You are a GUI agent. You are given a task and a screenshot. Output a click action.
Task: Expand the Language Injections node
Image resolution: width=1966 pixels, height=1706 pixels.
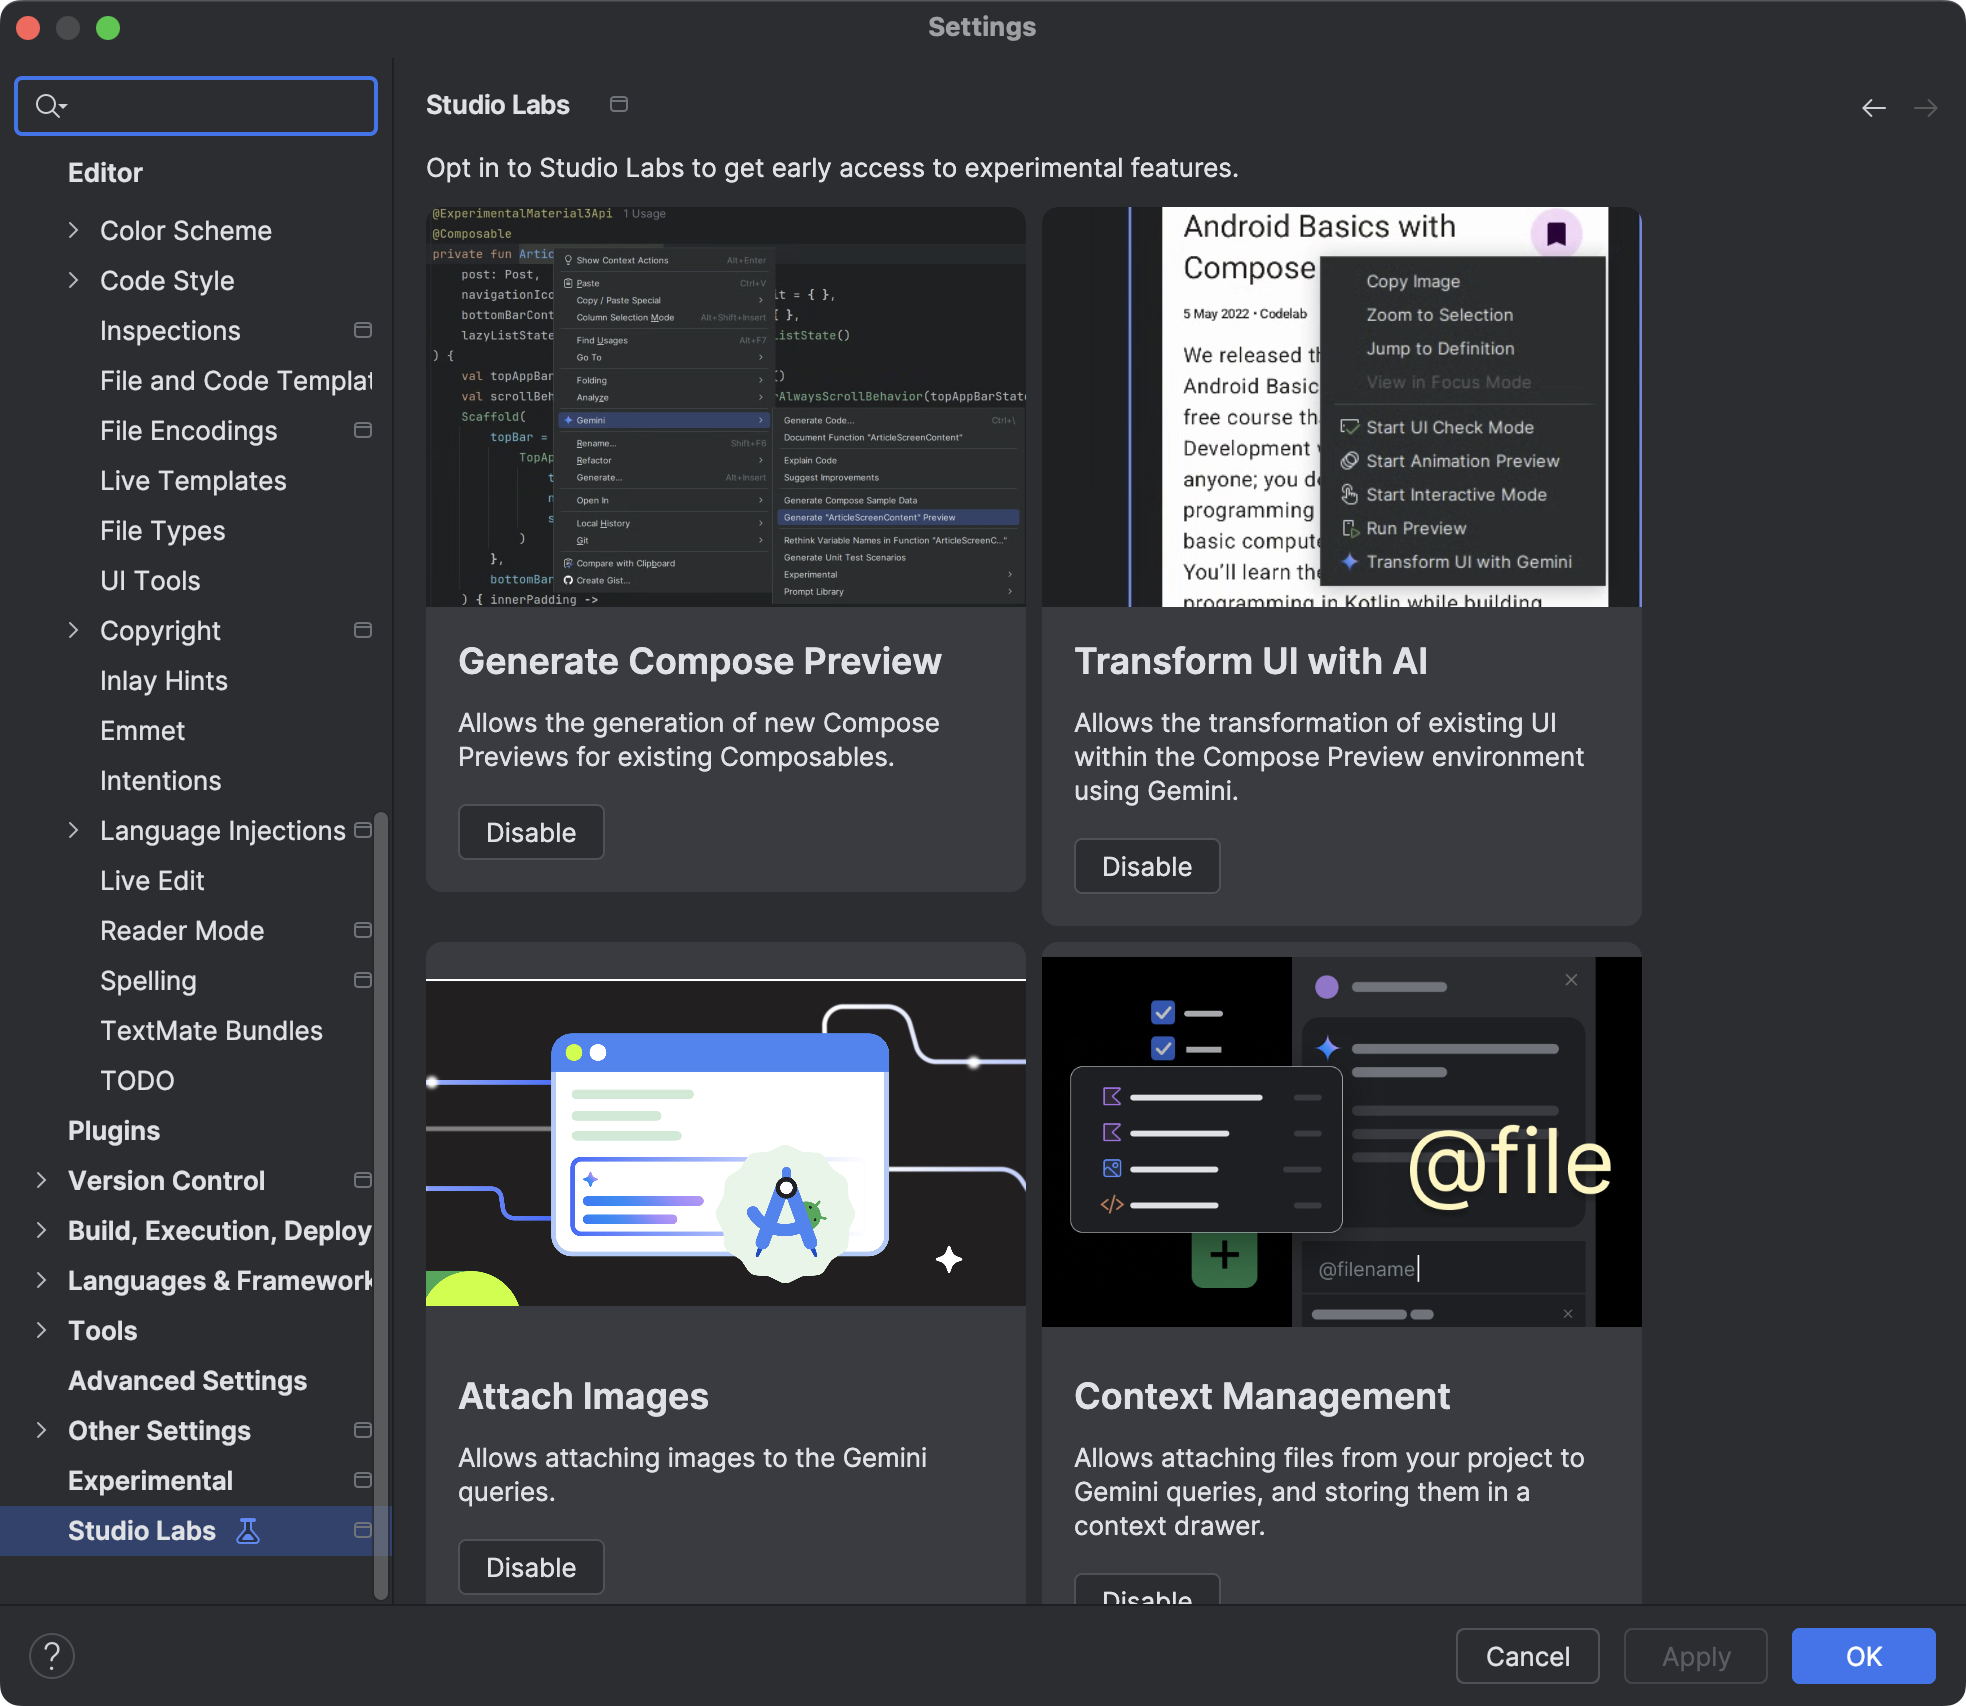[75, 830]
